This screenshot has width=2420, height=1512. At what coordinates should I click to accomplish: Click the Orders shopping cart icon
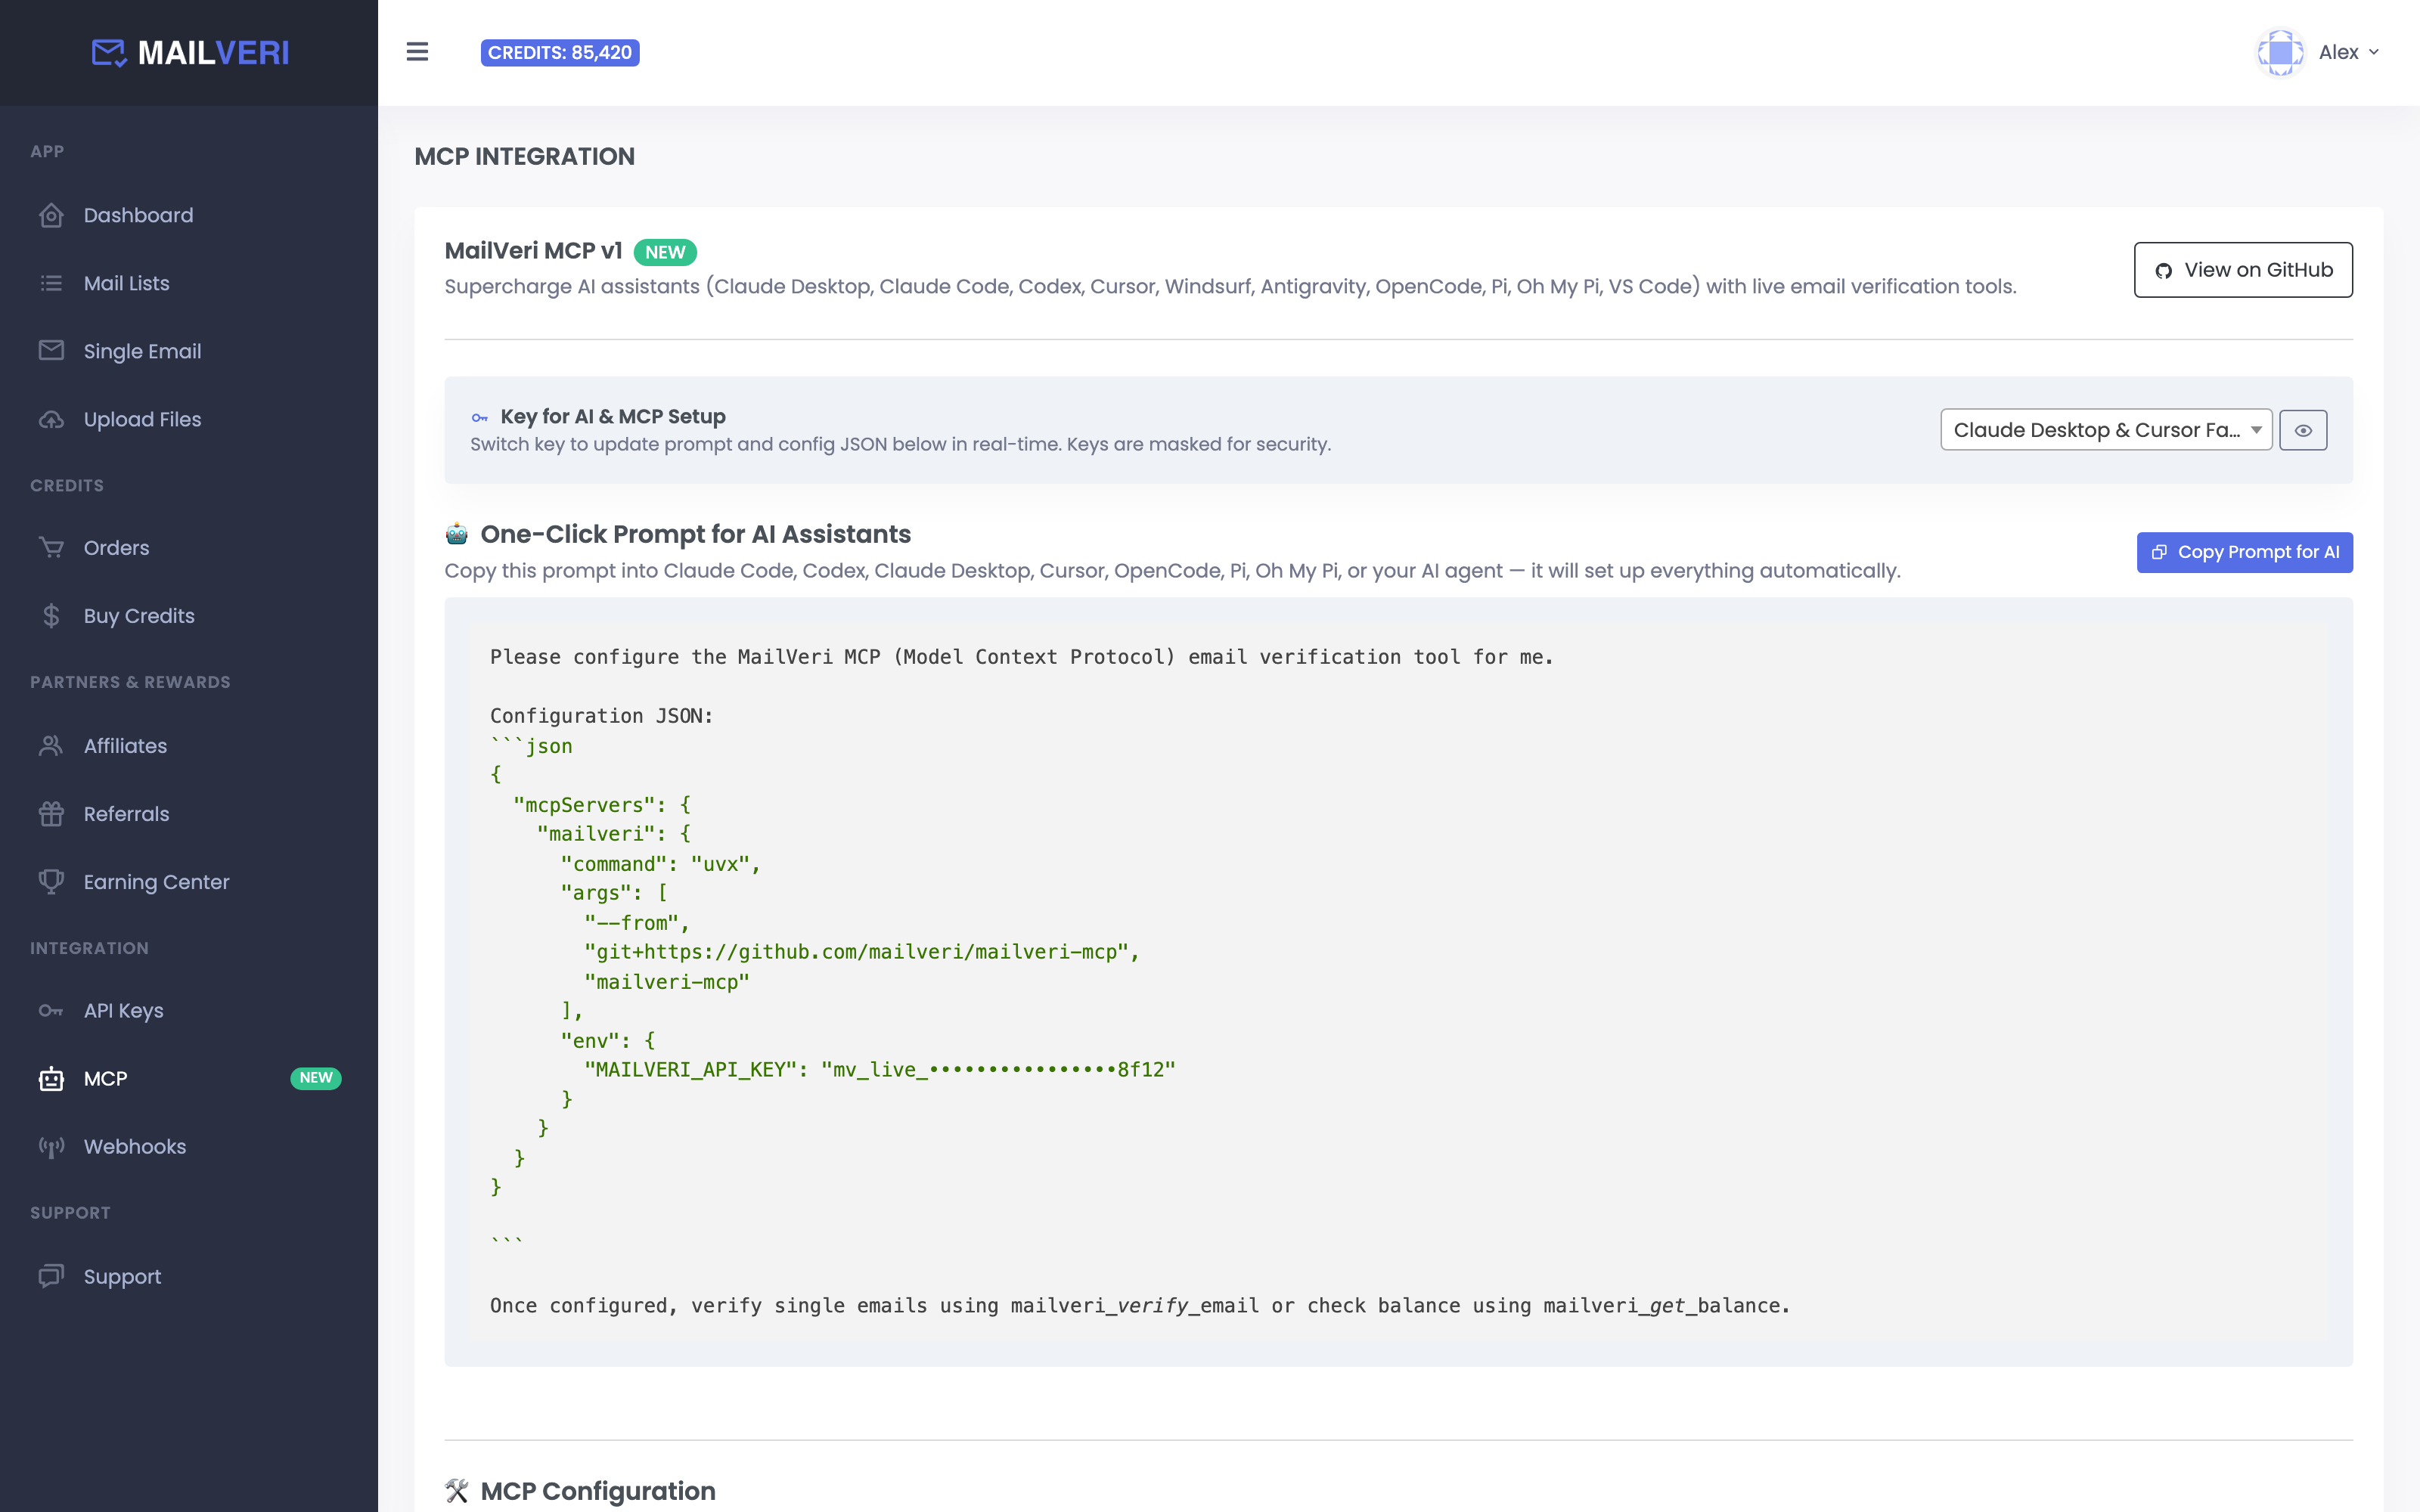(x=51, y=548)
